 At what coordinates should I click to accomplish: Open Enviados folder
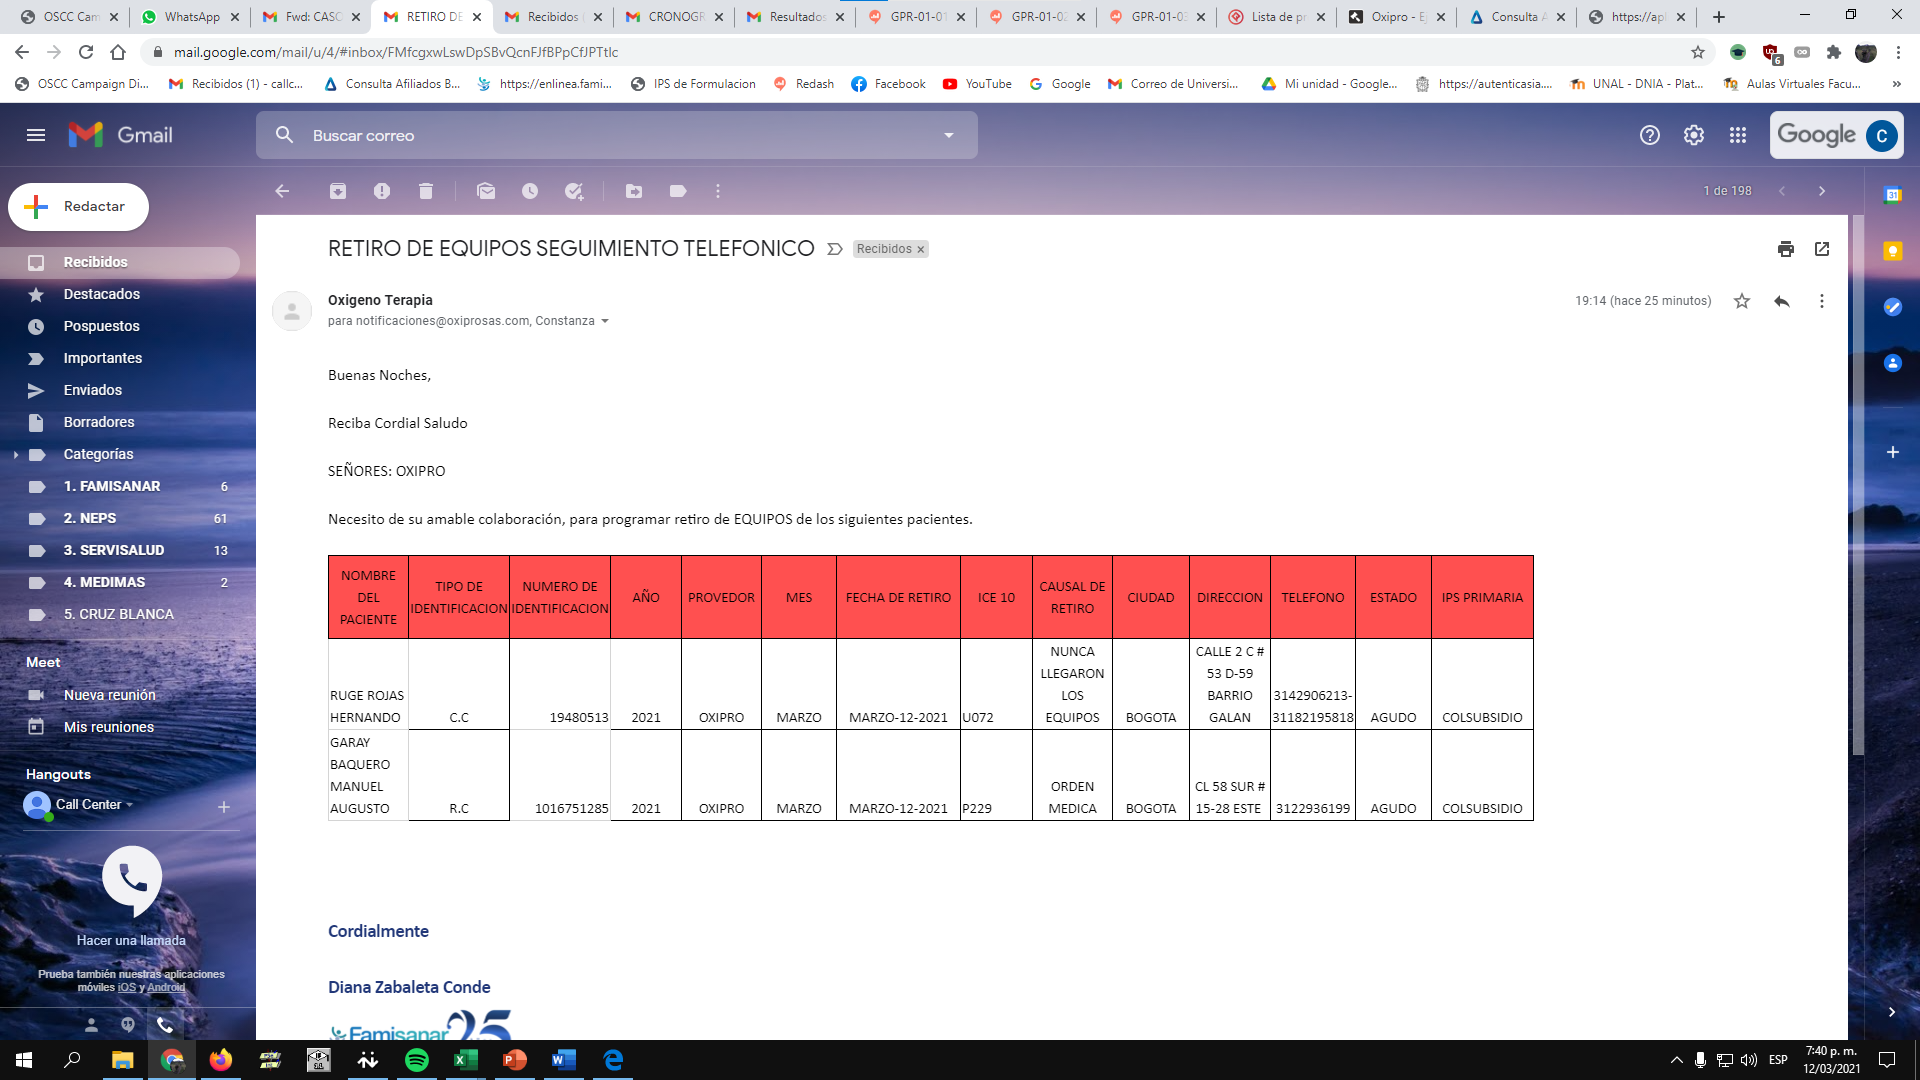[x=120, y=390]
